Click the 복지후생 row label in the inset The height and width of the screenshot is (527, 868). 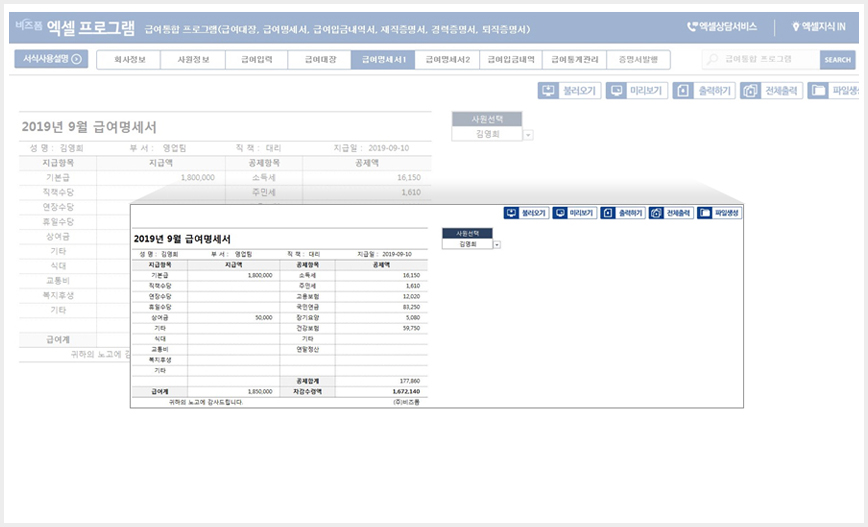pyautogui.click(x=160, y=360)
